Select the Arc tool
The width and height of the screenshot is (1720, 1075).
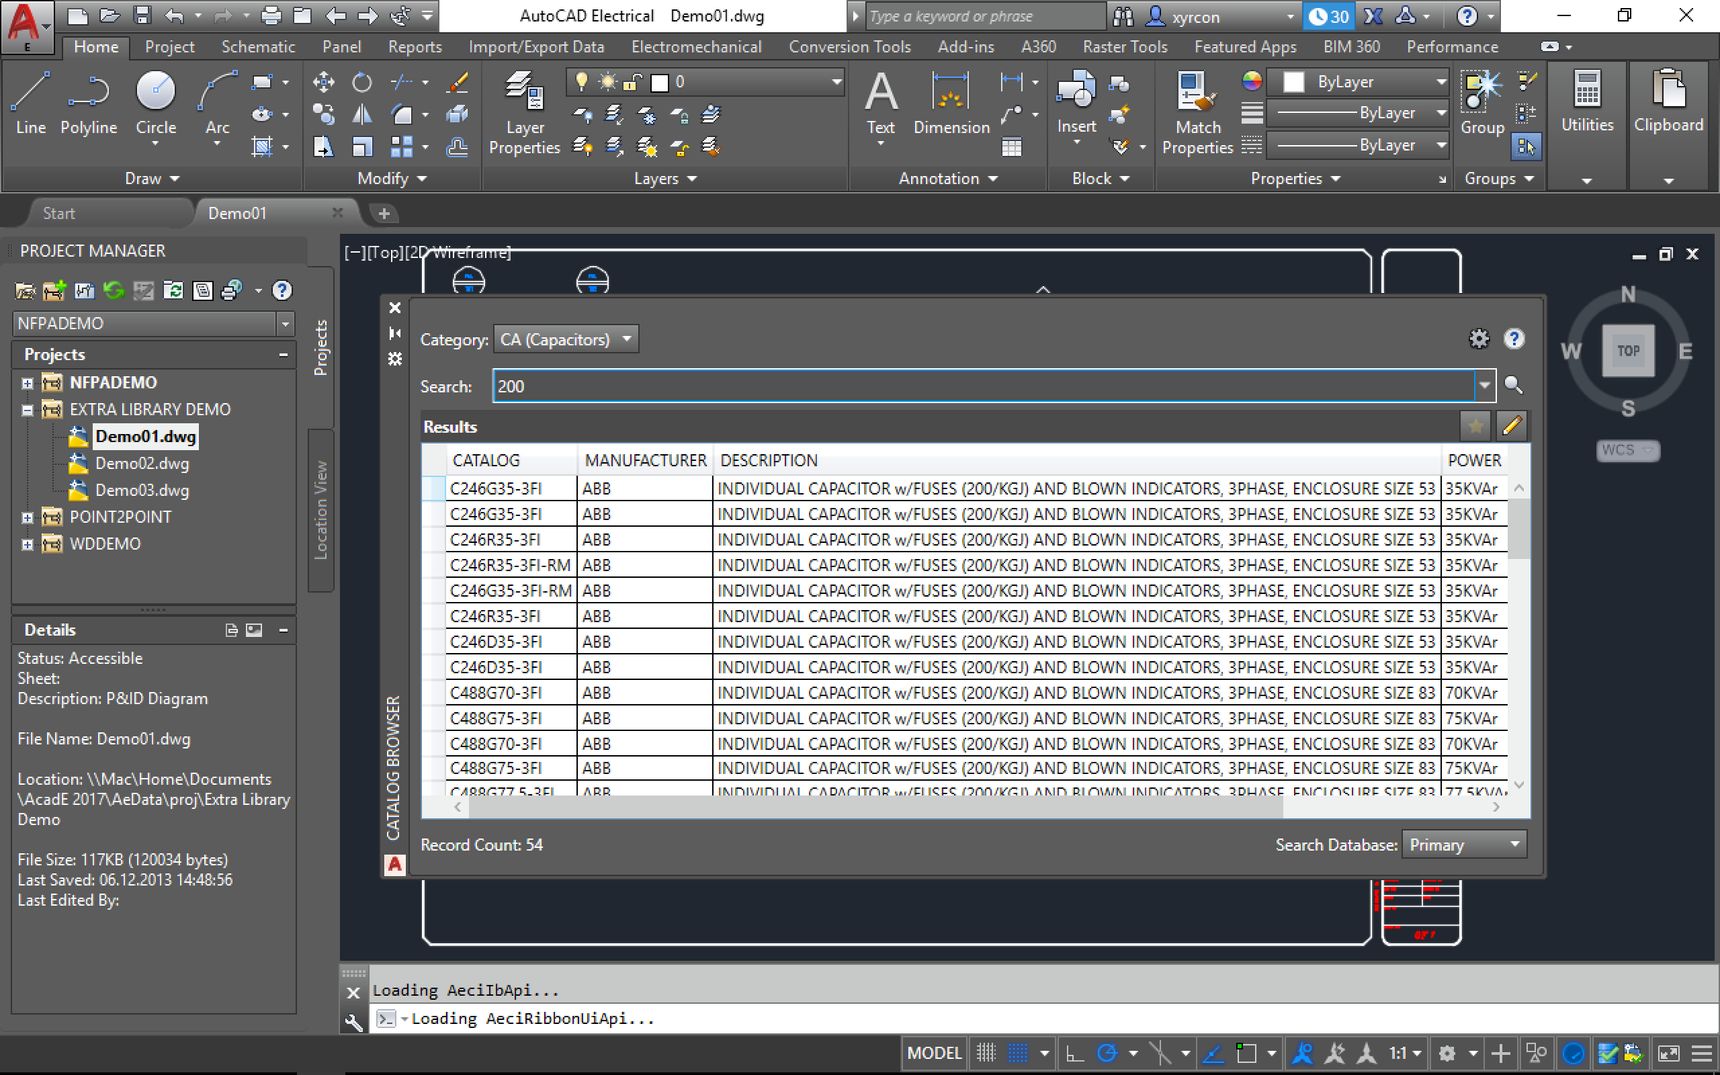[217, 104]
